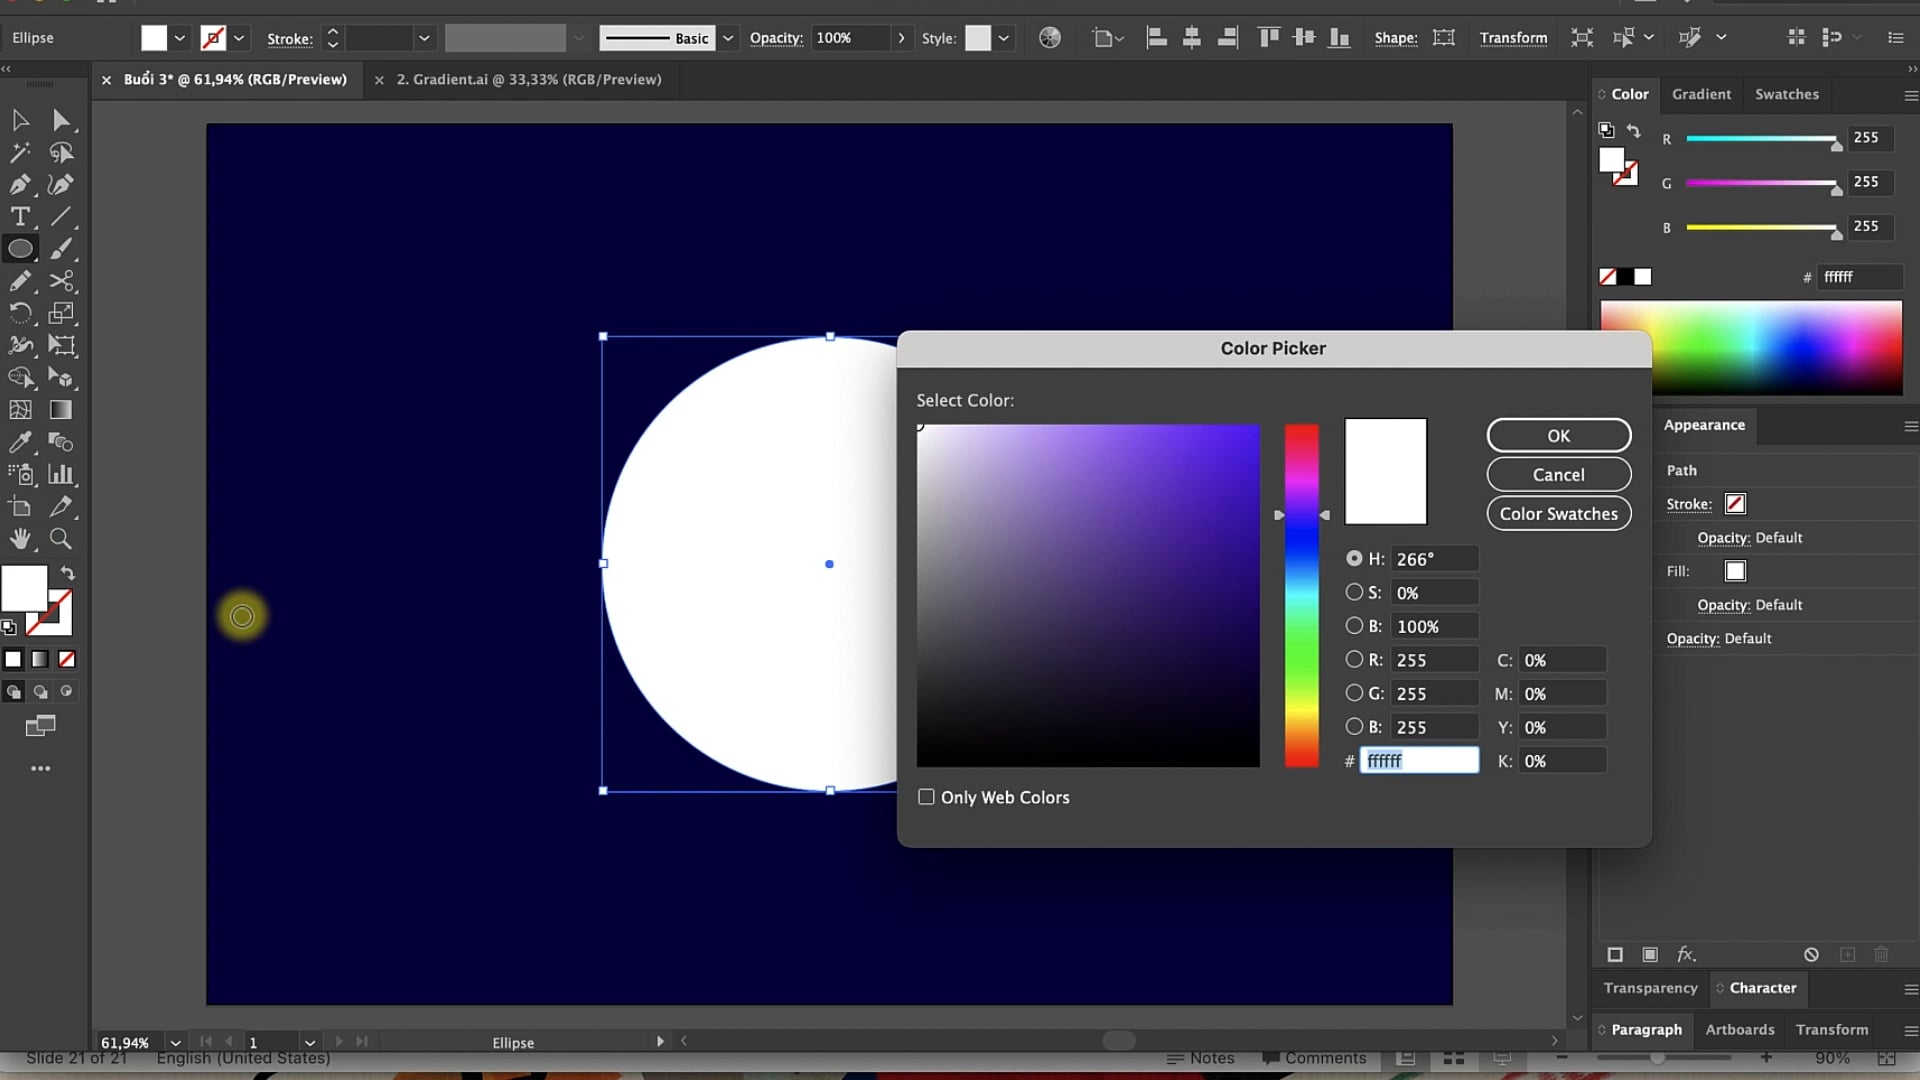
Task: Select the Zoom tool magnifier
Action: (61, 539)
